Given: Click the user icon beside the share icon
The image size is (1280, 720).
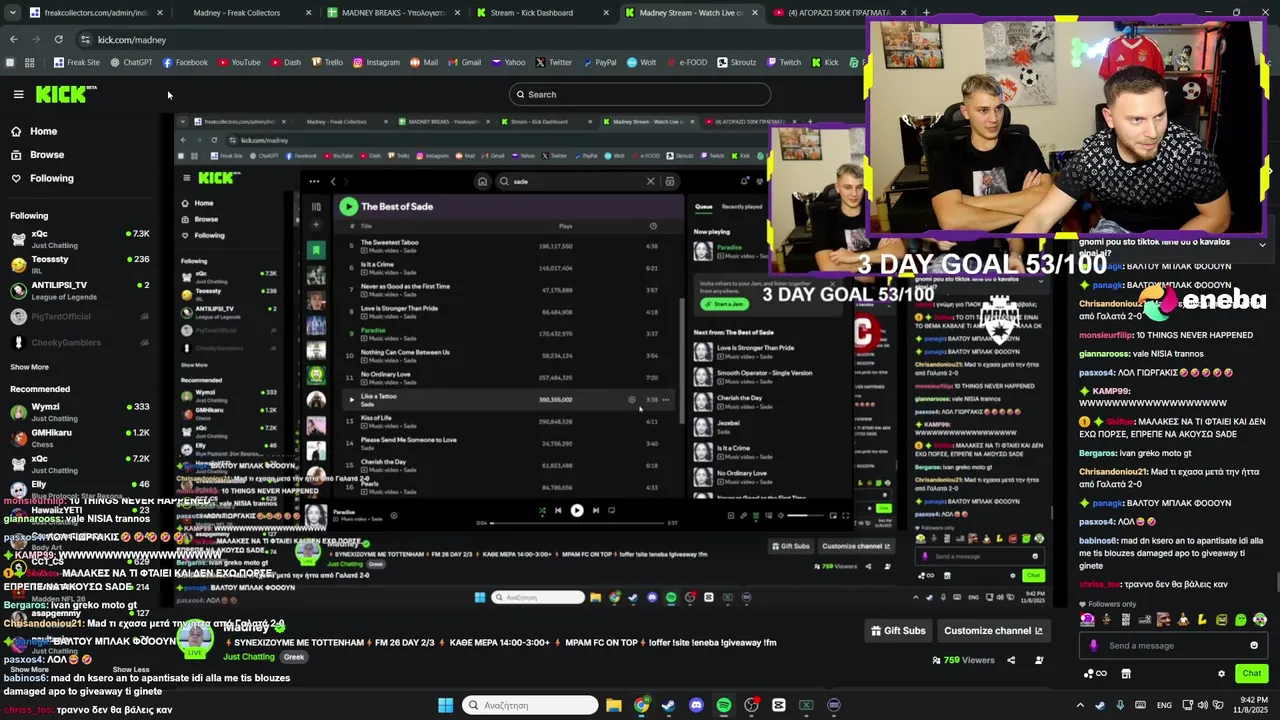Looking at the screenshot, I should [1039, 660].
